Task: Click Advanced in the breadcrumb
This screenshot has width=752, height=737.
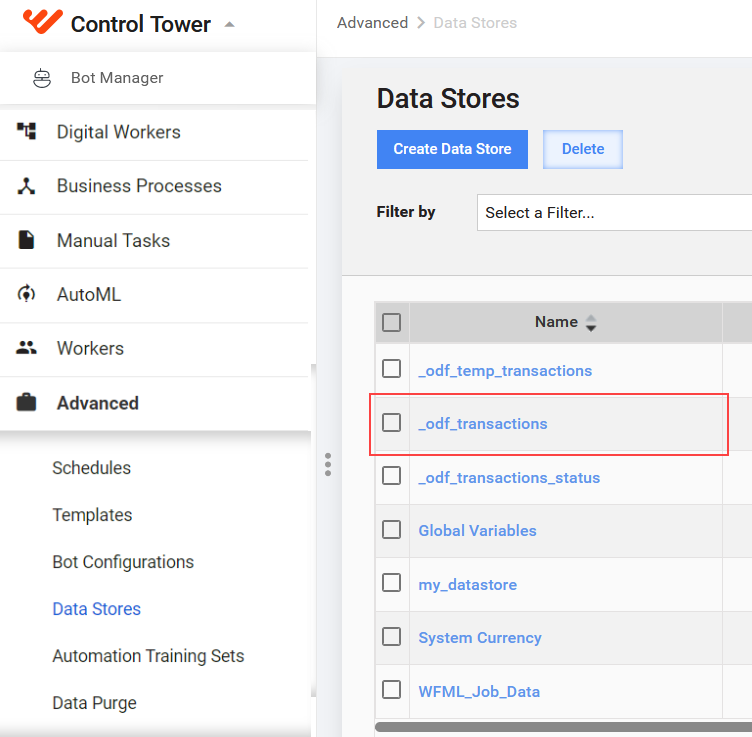Action: pyautogui.click(x=372, y=23)
